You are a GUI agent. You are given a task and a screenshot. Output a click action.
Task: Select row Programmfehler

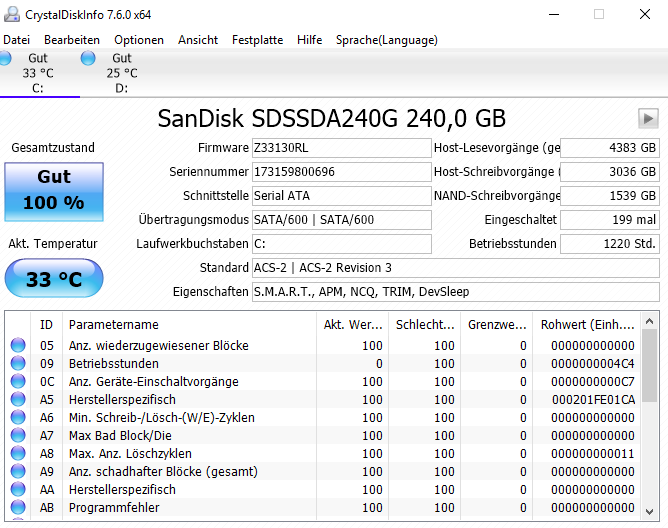(x=322, y=507)
